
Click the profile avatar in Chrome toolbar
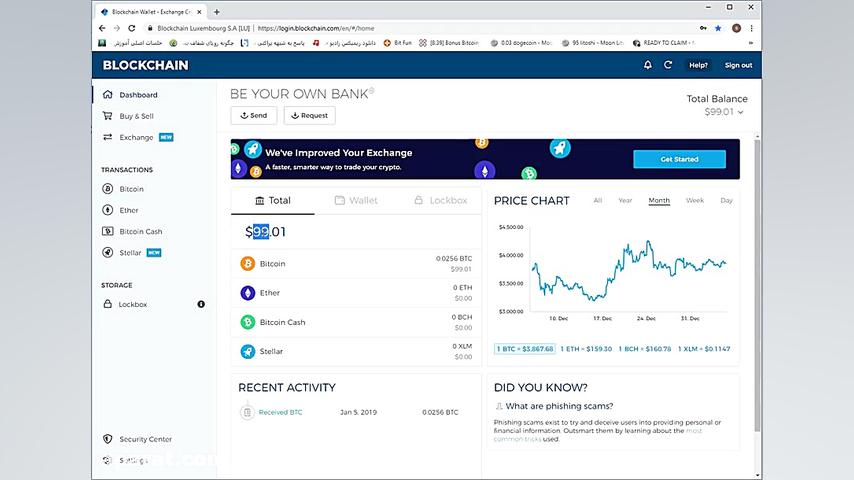[x=736, y=28]
